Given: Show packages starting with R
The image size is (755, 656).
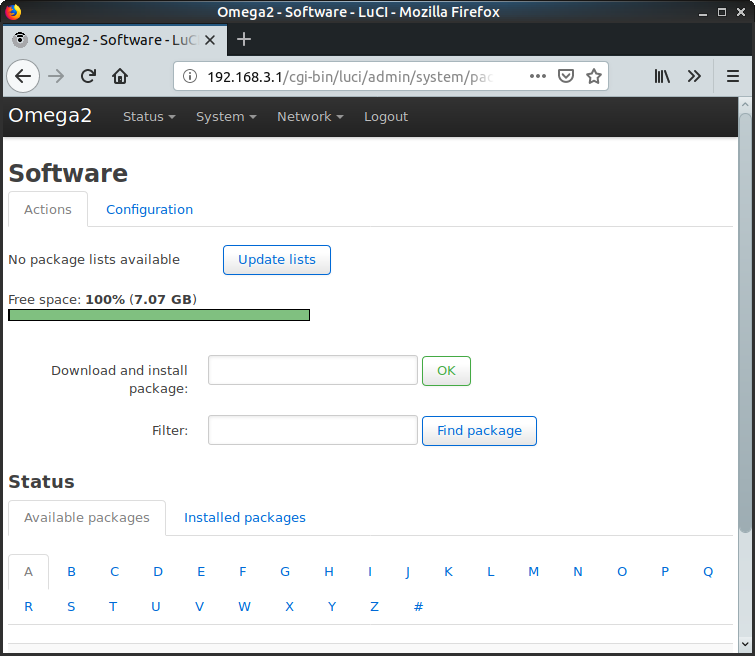Looking at the screenshot, I should 28,607.
